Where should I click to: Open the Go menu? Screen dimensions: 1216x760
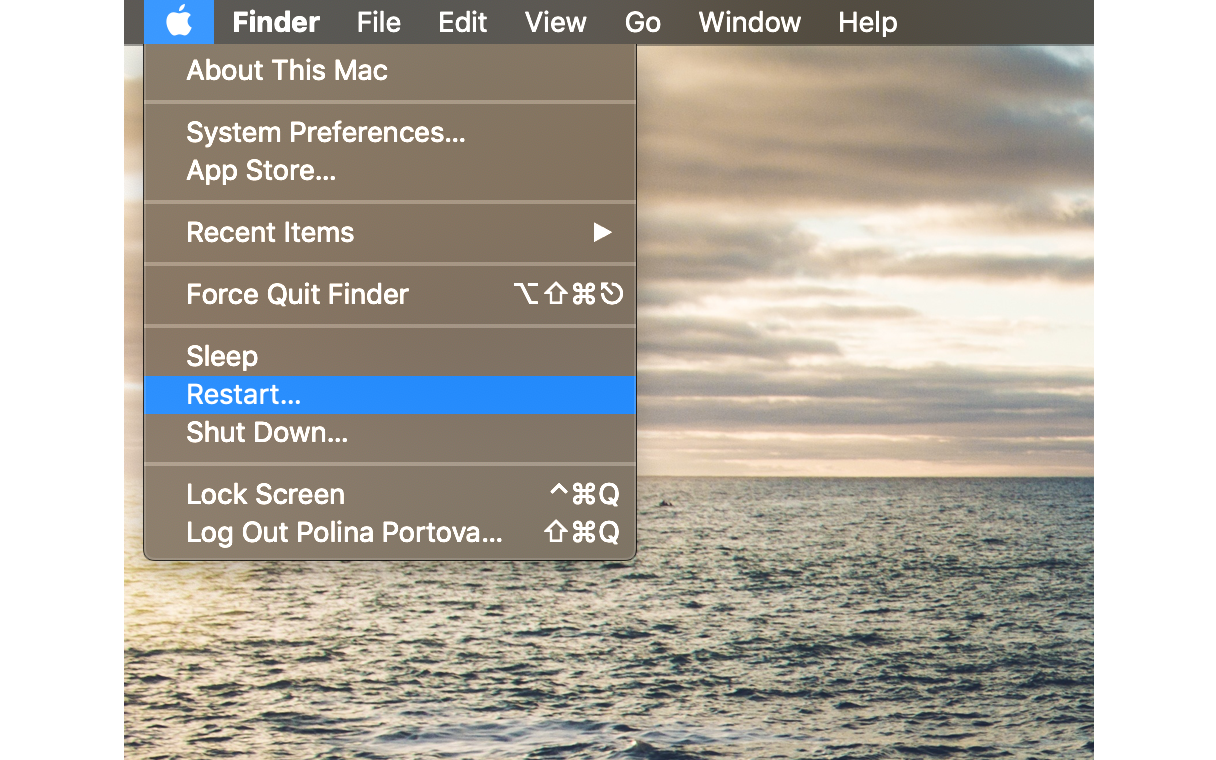(643, 22)
